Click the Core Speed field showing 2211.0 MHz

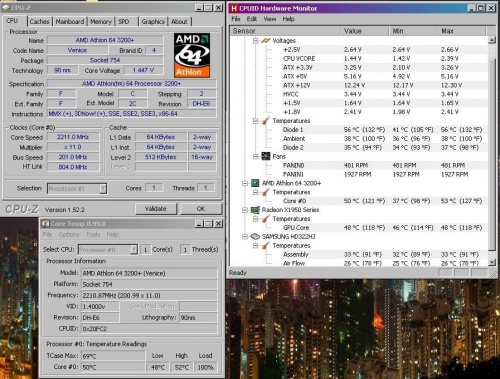(x=73, y=137)
